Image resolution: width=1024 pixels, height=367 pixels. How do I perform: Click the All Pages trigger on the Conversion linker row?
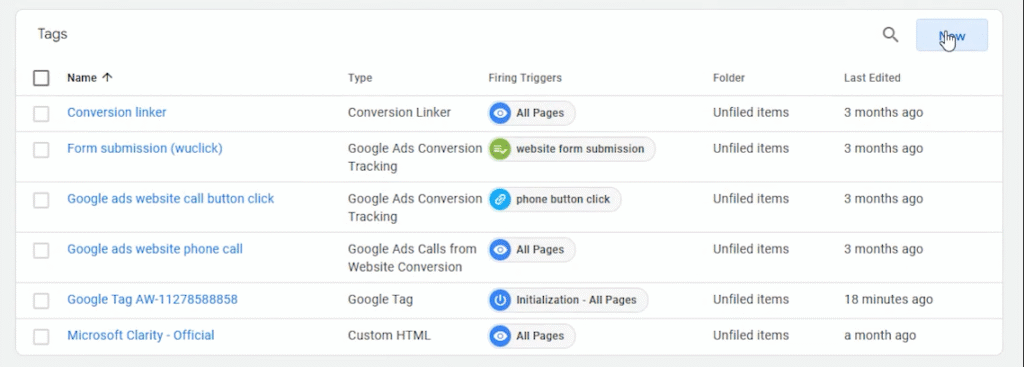click(x=532, y=113)
